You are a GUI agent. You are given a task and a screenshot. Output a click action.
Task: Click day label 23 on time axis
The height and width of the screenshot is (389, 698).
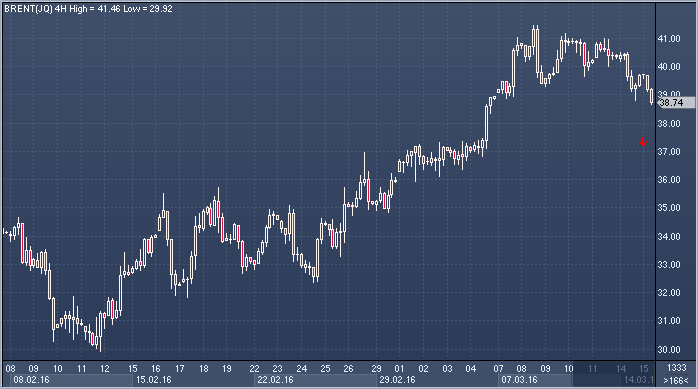(277, 369)
